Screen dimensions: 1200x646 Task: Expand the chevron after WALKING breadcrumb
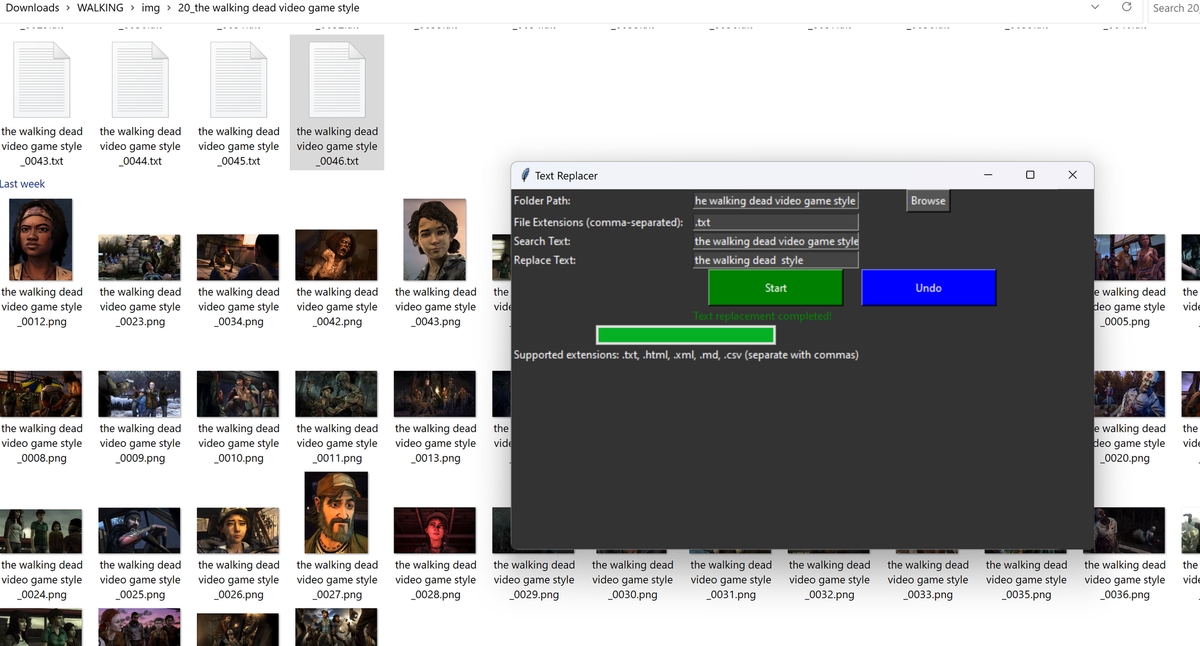tap(132, 8)
